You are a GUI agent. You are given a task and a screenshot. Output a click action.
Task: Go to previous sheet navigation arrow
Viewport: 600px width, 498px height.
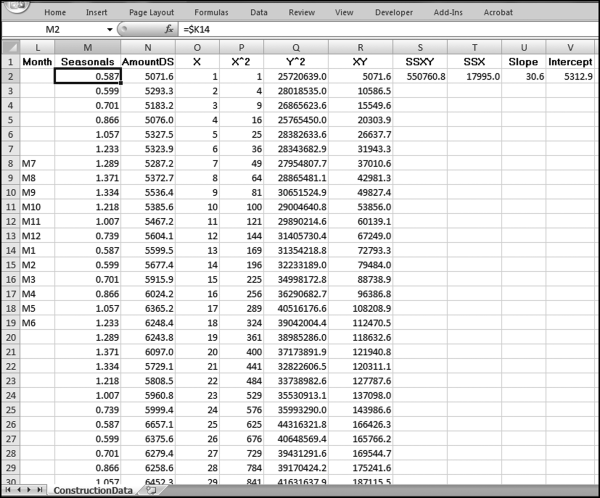coord(18,490)
